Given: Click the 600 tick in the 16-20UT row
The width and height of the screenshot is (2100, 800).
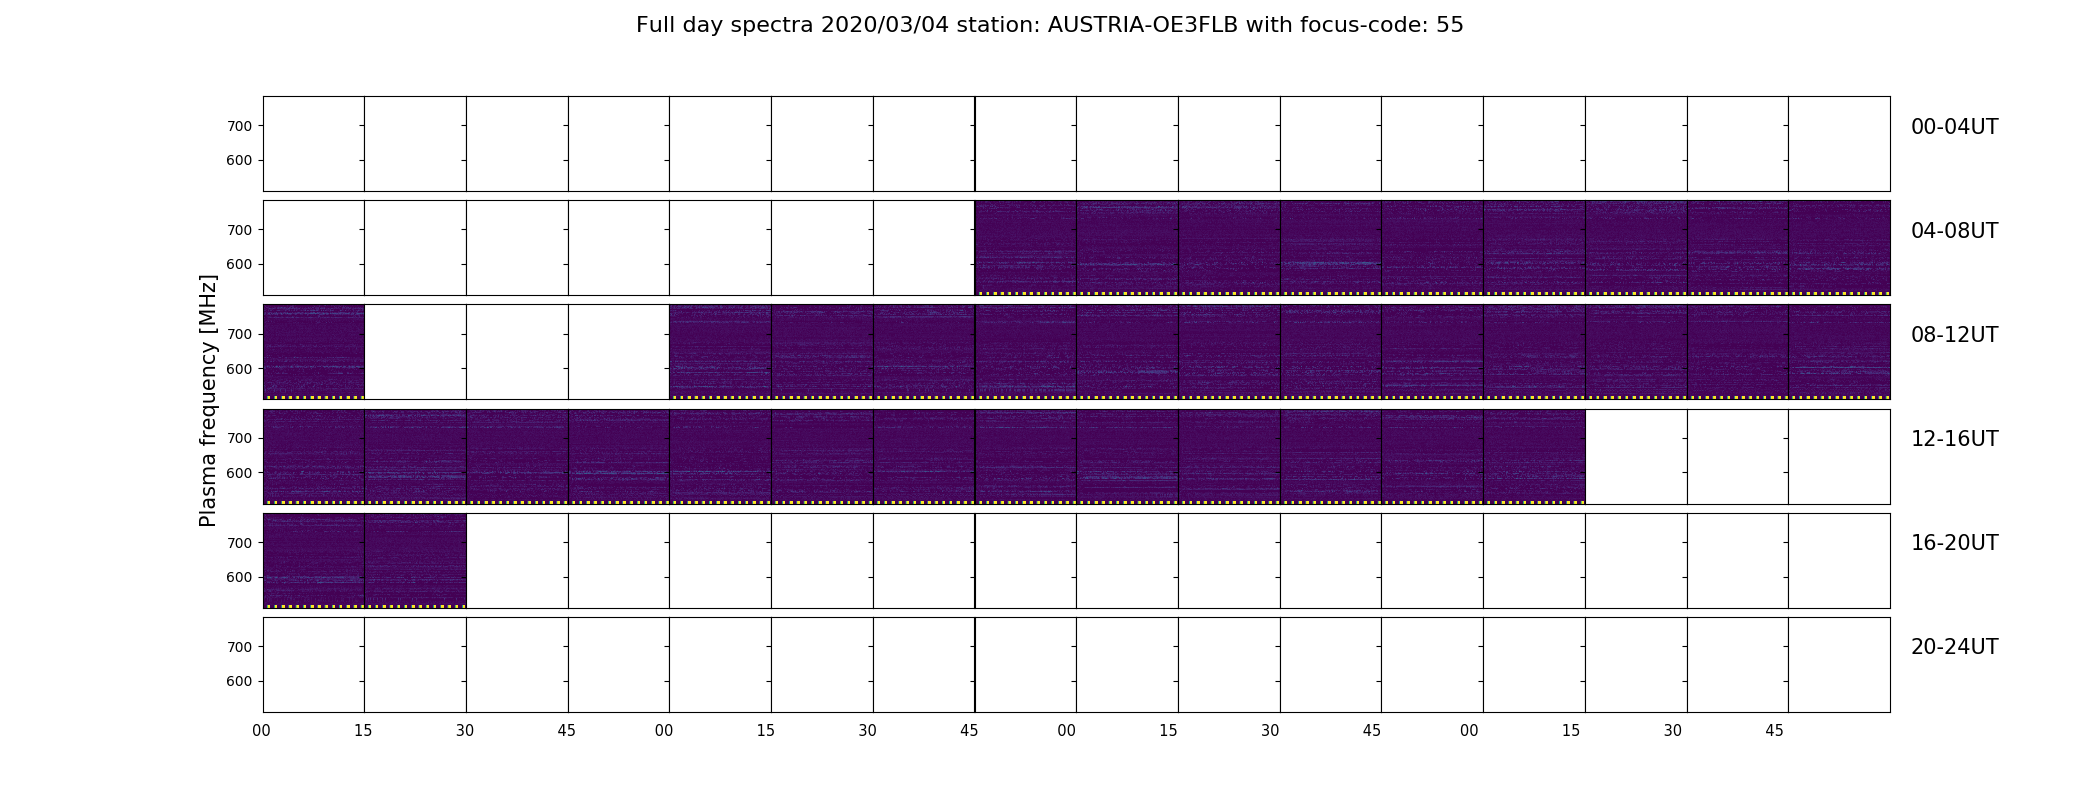Looking at the screenshot, I should tap(239, 578).
